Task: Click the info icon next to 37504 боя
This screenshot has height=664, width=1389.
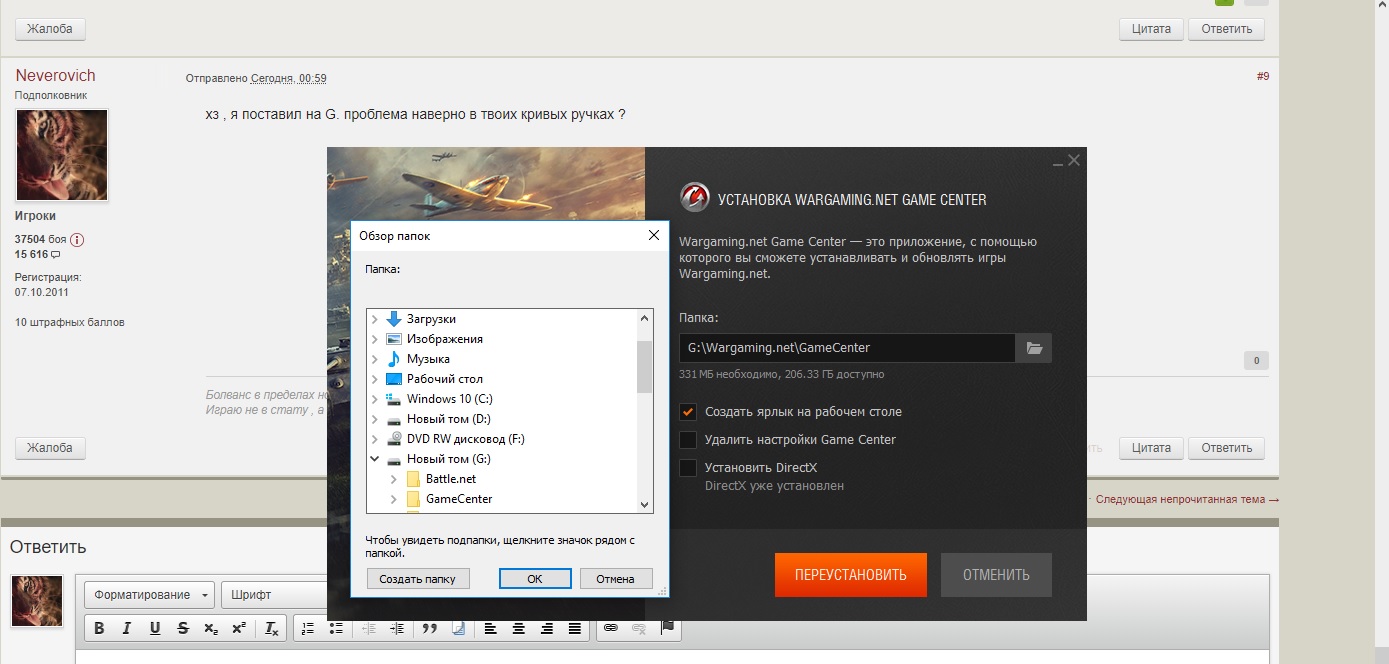Action: click(x=77, y=240)
